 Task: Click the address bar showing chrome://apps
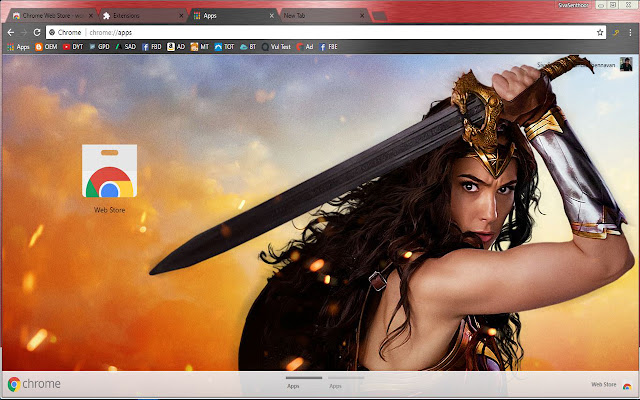point(327,32)
